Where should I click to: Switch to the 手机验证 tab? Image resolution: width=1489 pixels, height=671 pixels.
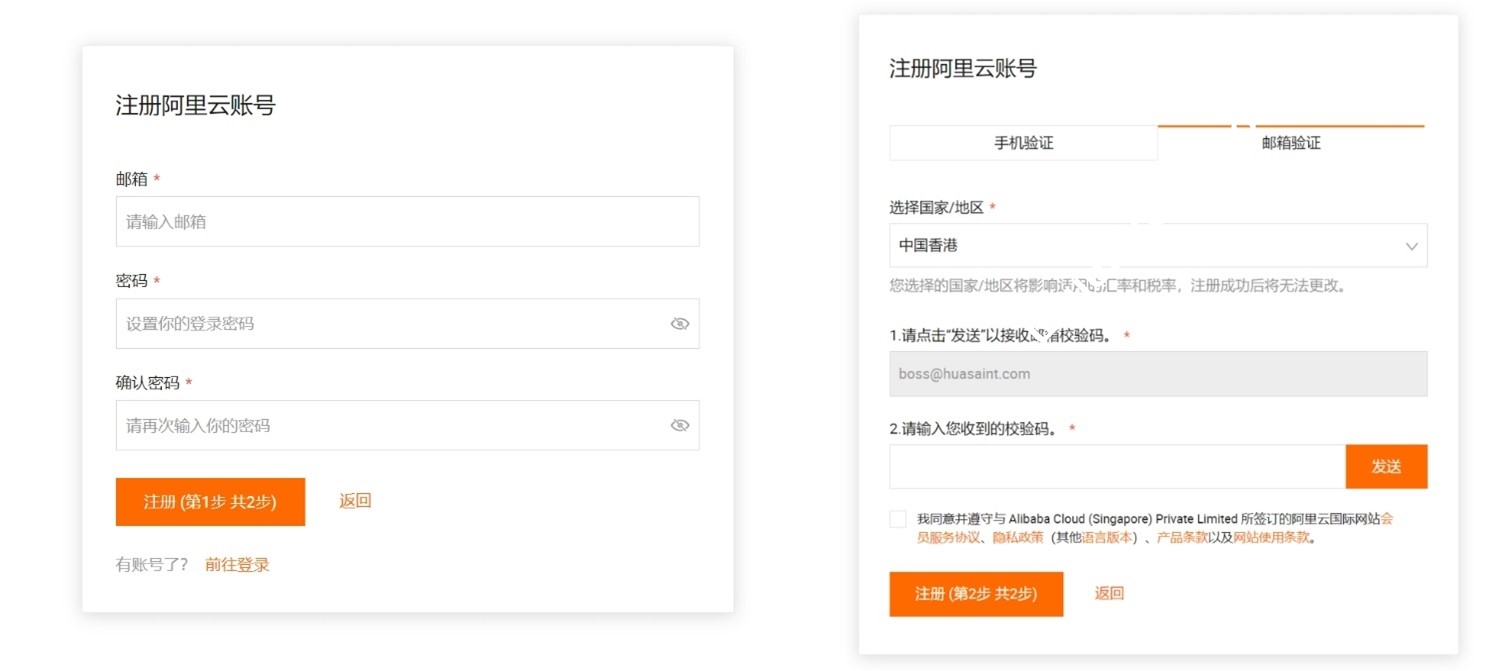click(x=1023, y=143)
